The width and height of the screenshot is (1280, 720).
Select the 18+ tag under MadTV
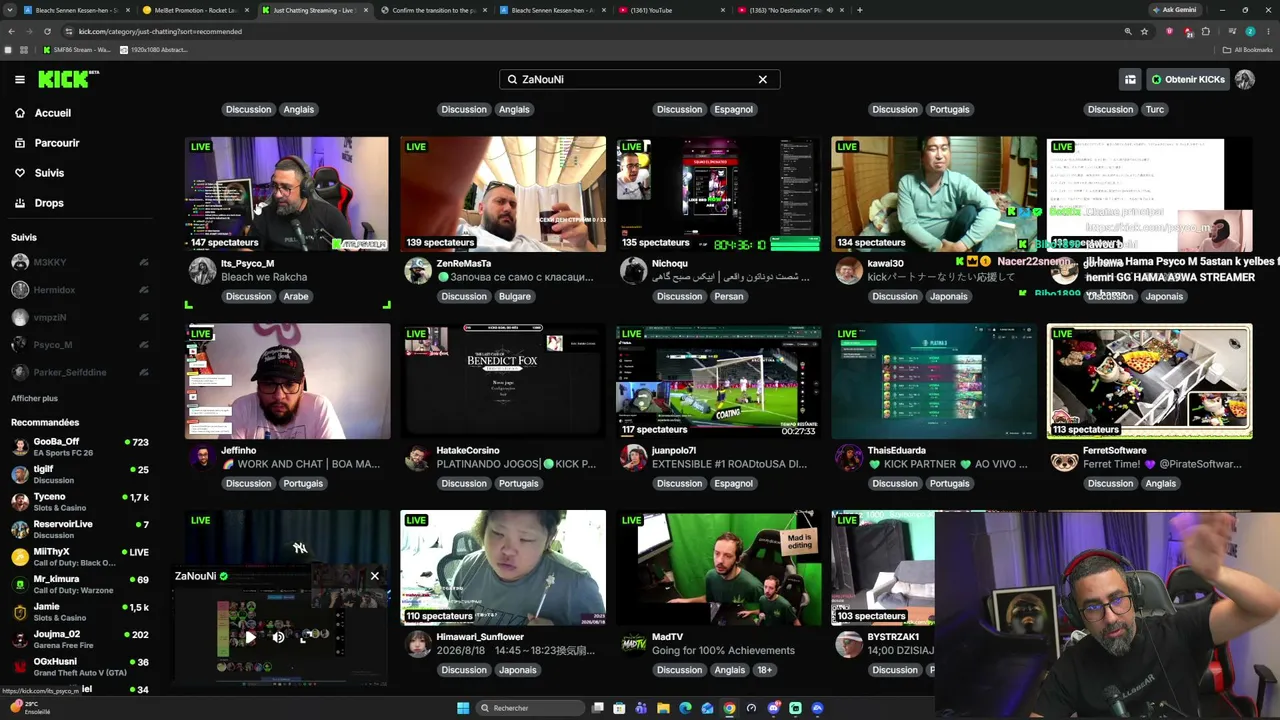(x=765, y=670)
